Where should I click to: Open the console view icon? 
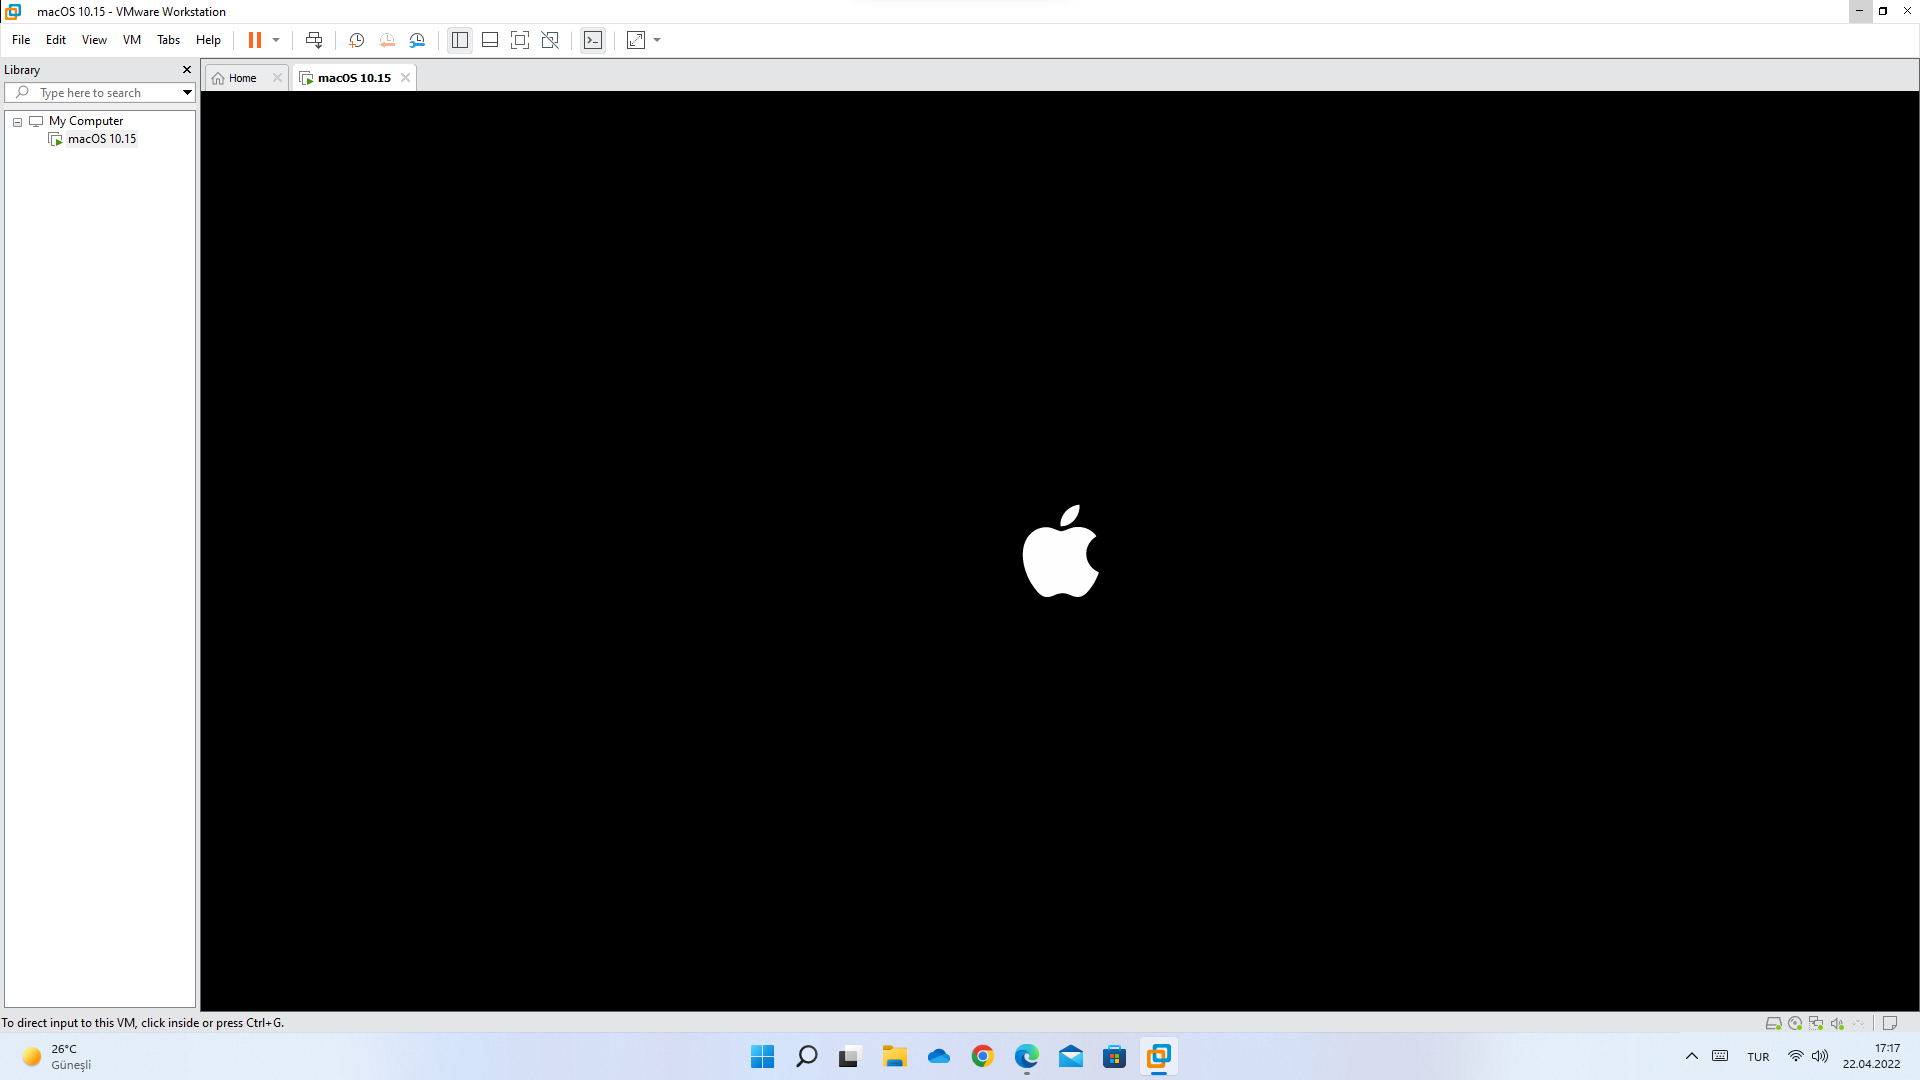593,40
